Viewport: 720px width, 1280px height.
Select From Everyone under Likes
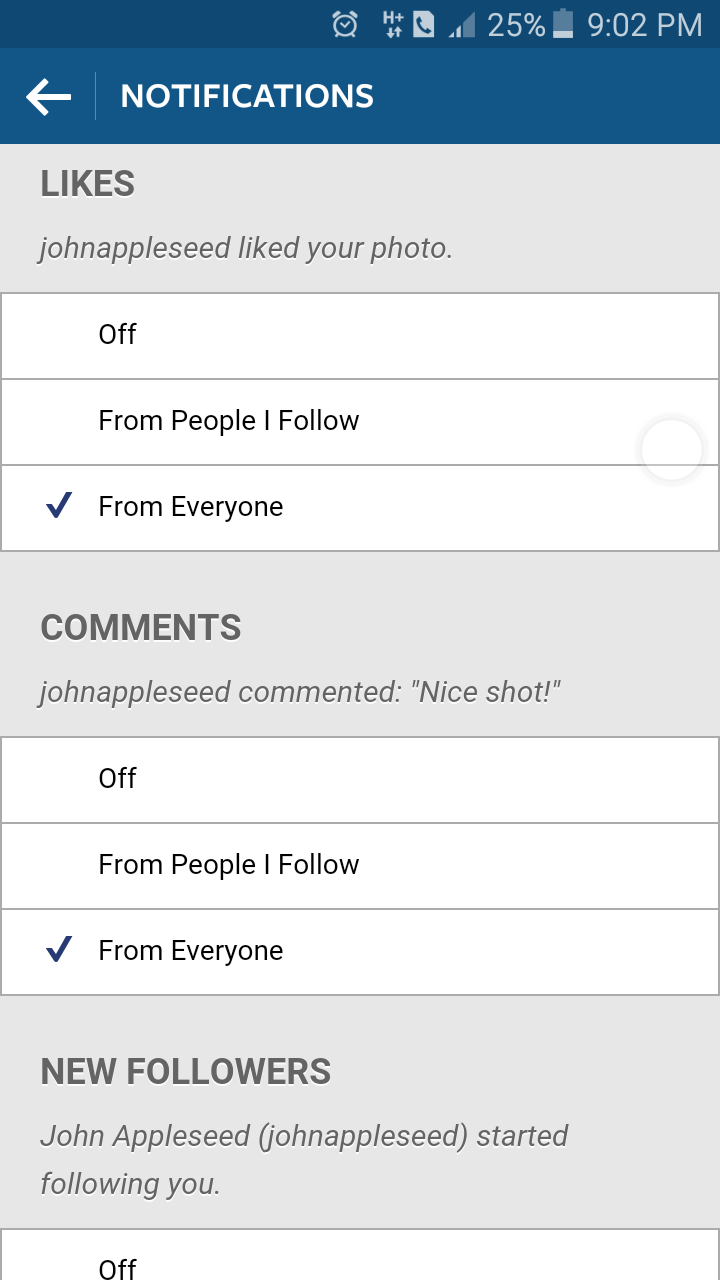(x=360, y=508)
